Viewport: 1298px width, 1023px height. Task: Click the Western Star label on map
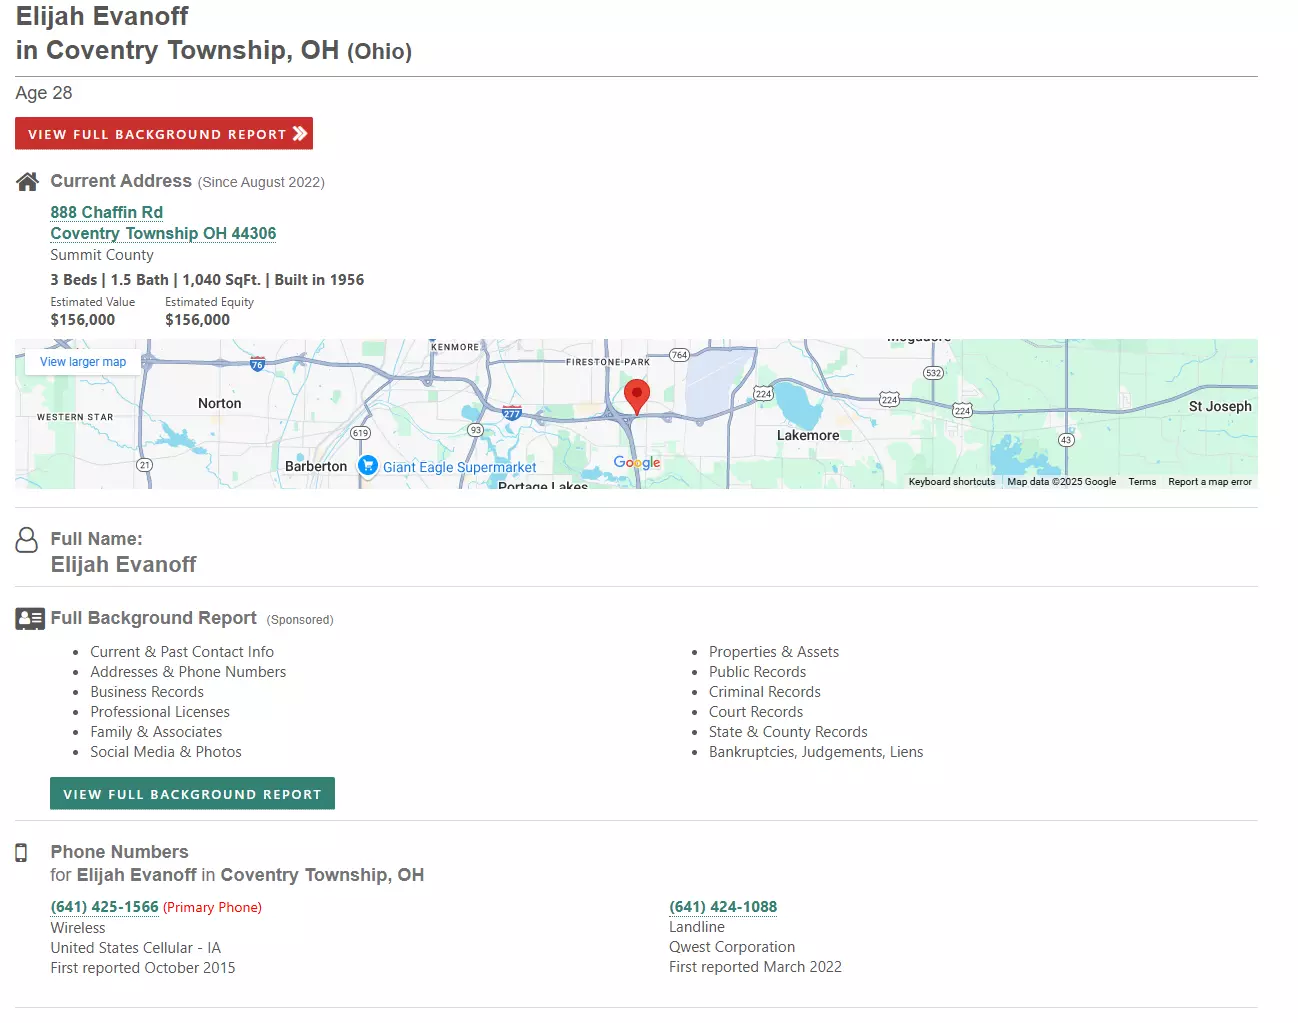pyautogui.click(x=75, y=417)
